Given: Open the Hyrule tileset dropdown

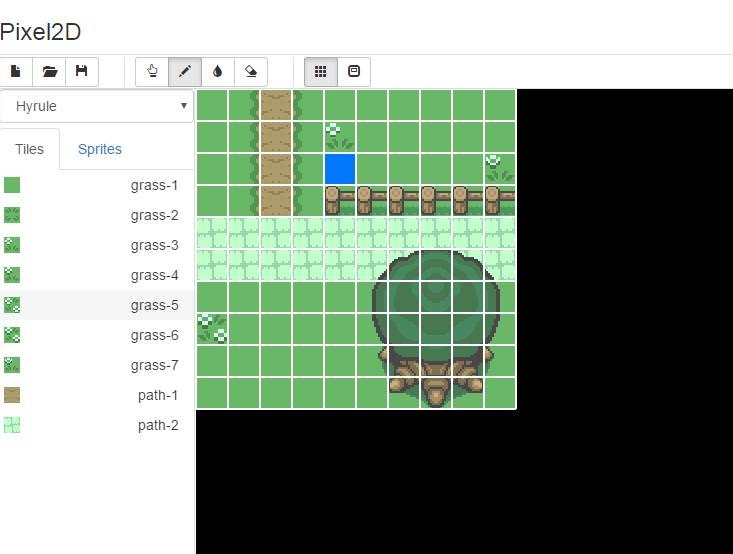Looking at the screenshot, I should tap(97, 106).
